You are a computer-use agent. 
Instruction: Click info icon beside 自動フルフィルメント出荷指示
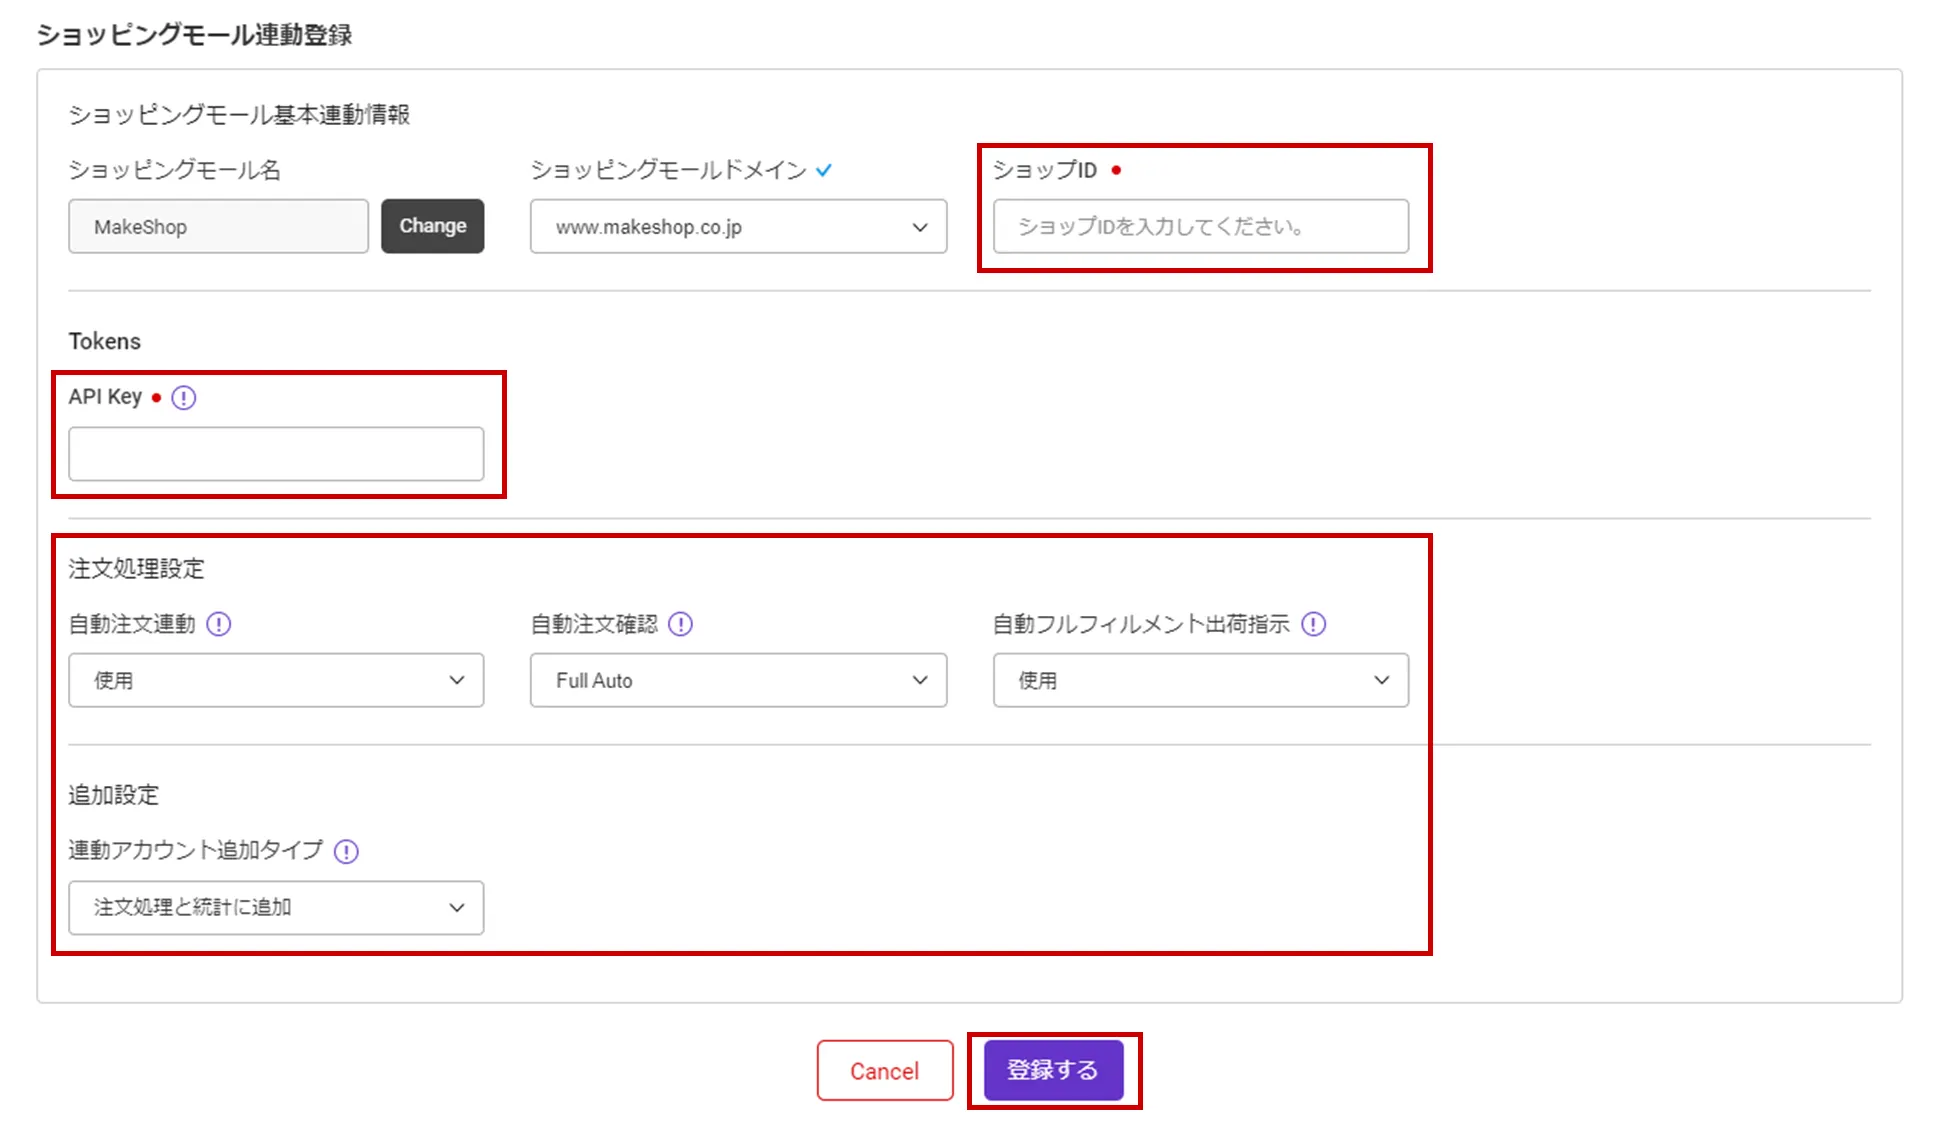click(x=1314, y=625)
